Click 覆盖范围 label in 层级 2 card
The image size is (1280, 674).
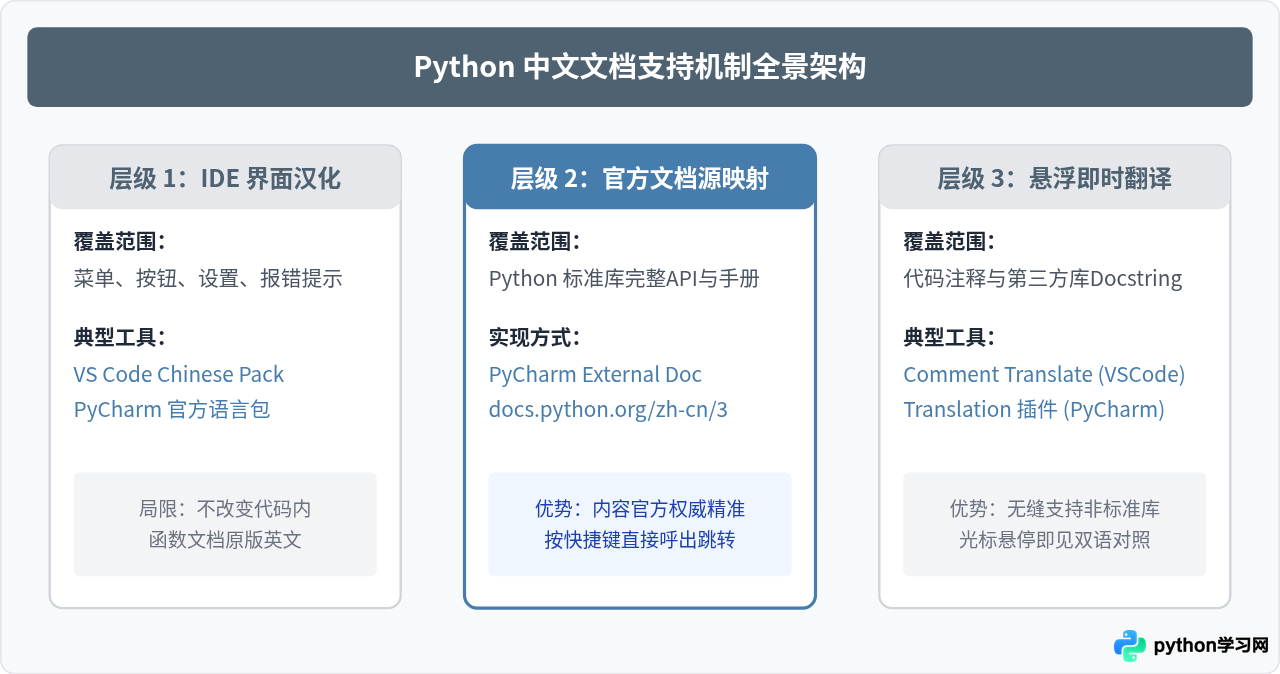pos(535,241)
